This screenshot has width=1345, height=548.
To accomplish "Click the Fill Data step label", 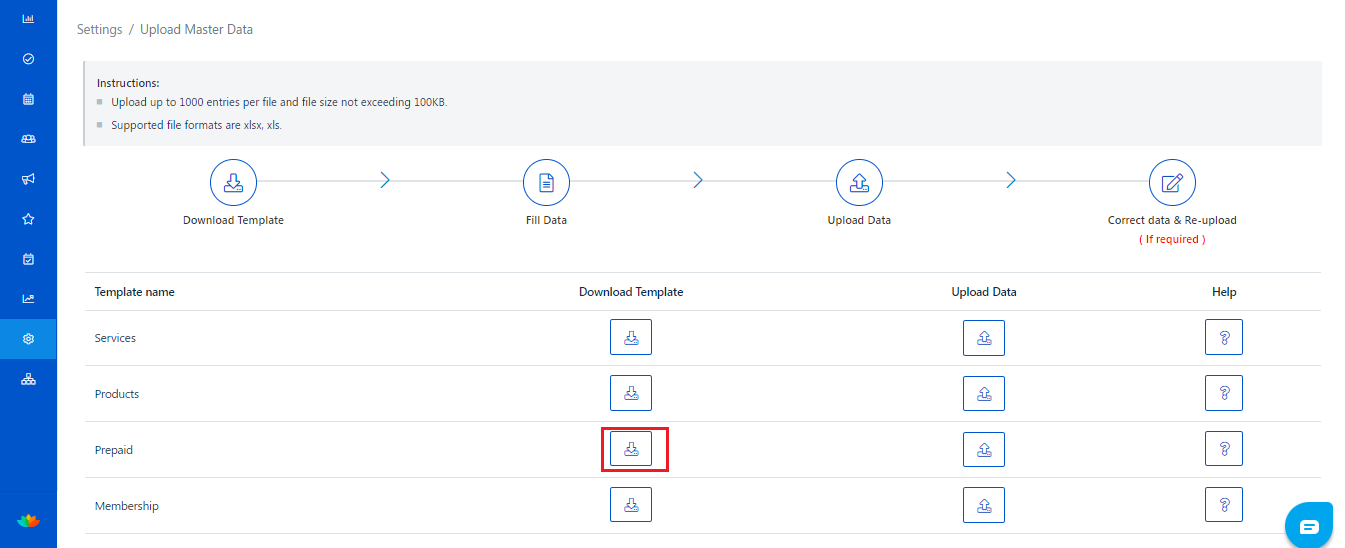I will [x=546, y=220].
